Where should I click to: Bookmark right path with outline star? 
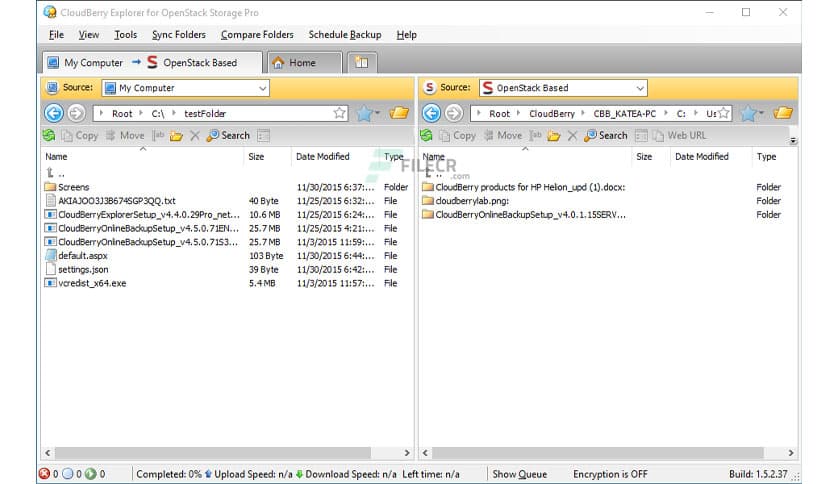(724, 113)
